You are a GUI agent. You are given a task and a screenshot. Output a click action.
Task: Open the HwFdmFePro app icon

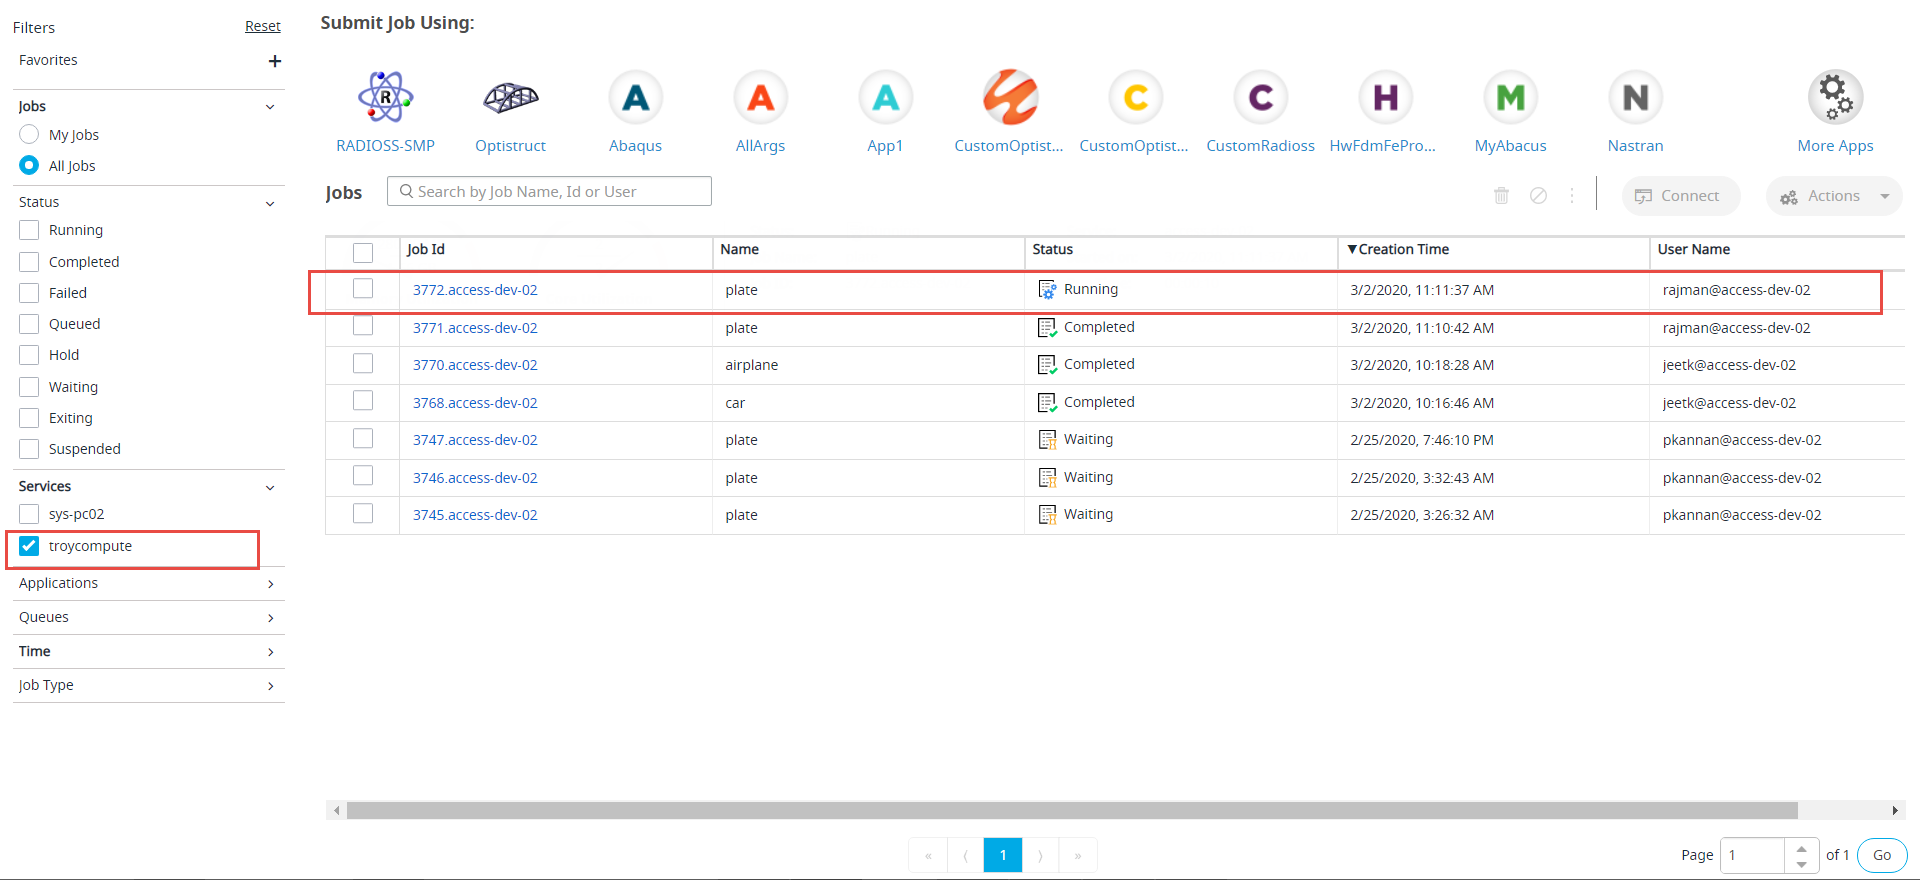[x=1386, y=97]
